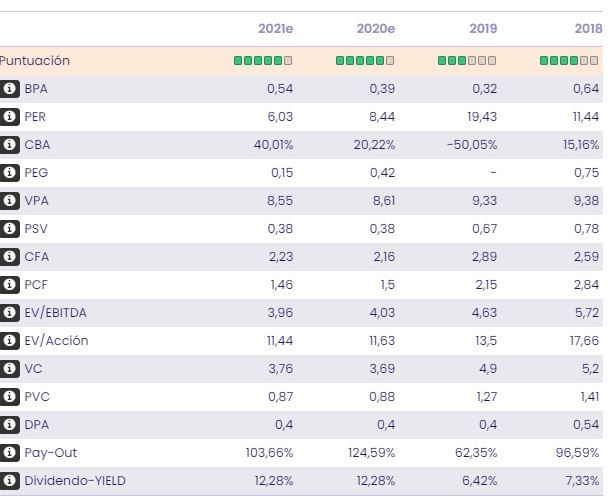Click the info icon beside EV/EBITDA
The width and height of the screenshot is (611, 496).
[x=10, y=313]
